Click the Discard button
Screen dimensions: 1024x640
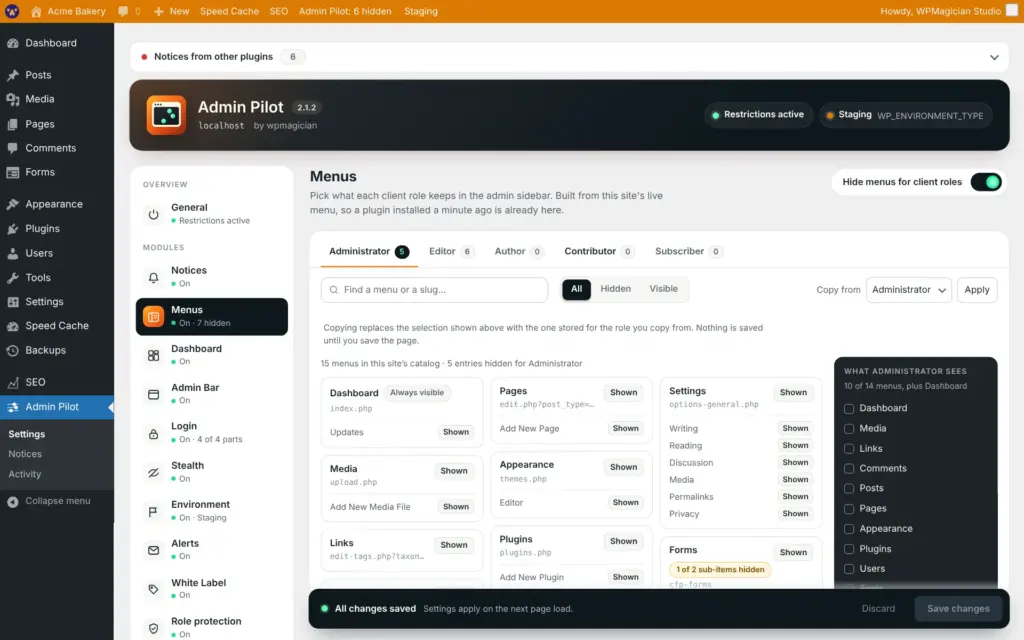tap(878, 609)
